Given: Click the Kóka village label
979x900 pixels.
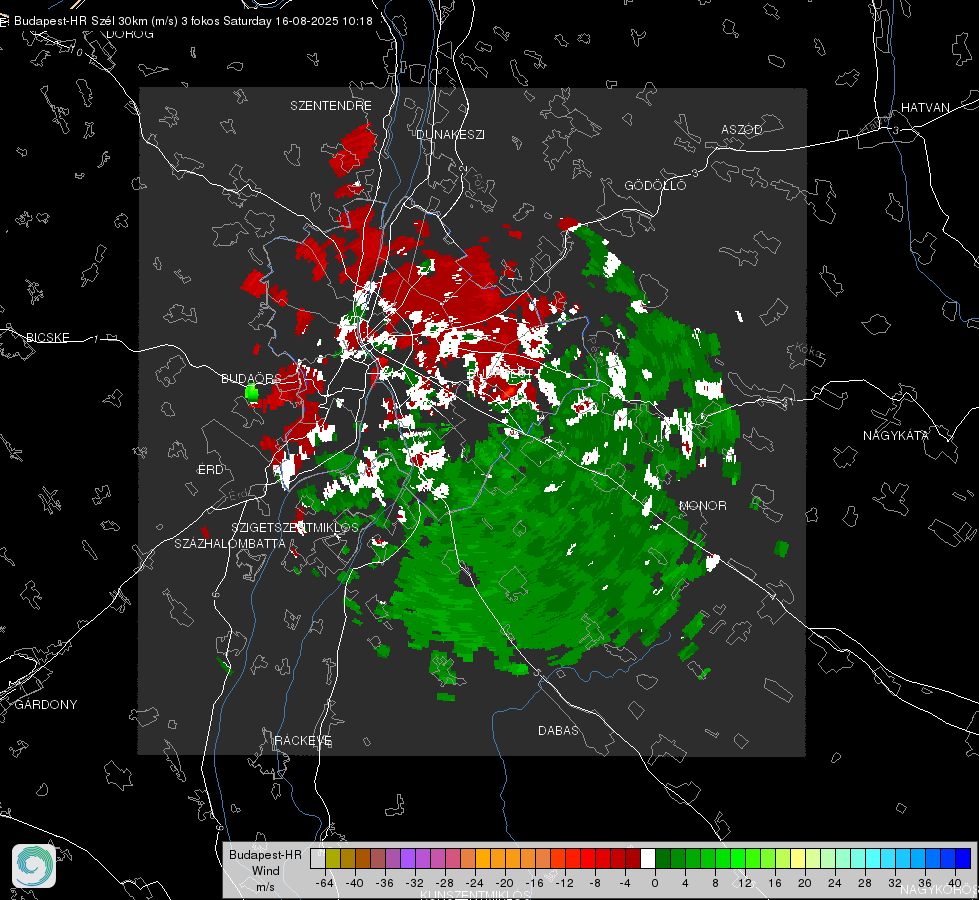Looking at the screenshot, I should 810,352.
